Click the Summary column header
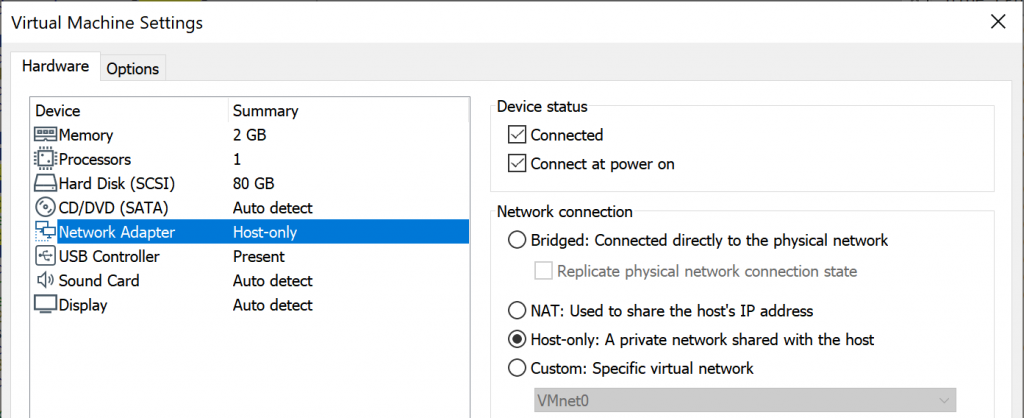 tap(265, 111)
